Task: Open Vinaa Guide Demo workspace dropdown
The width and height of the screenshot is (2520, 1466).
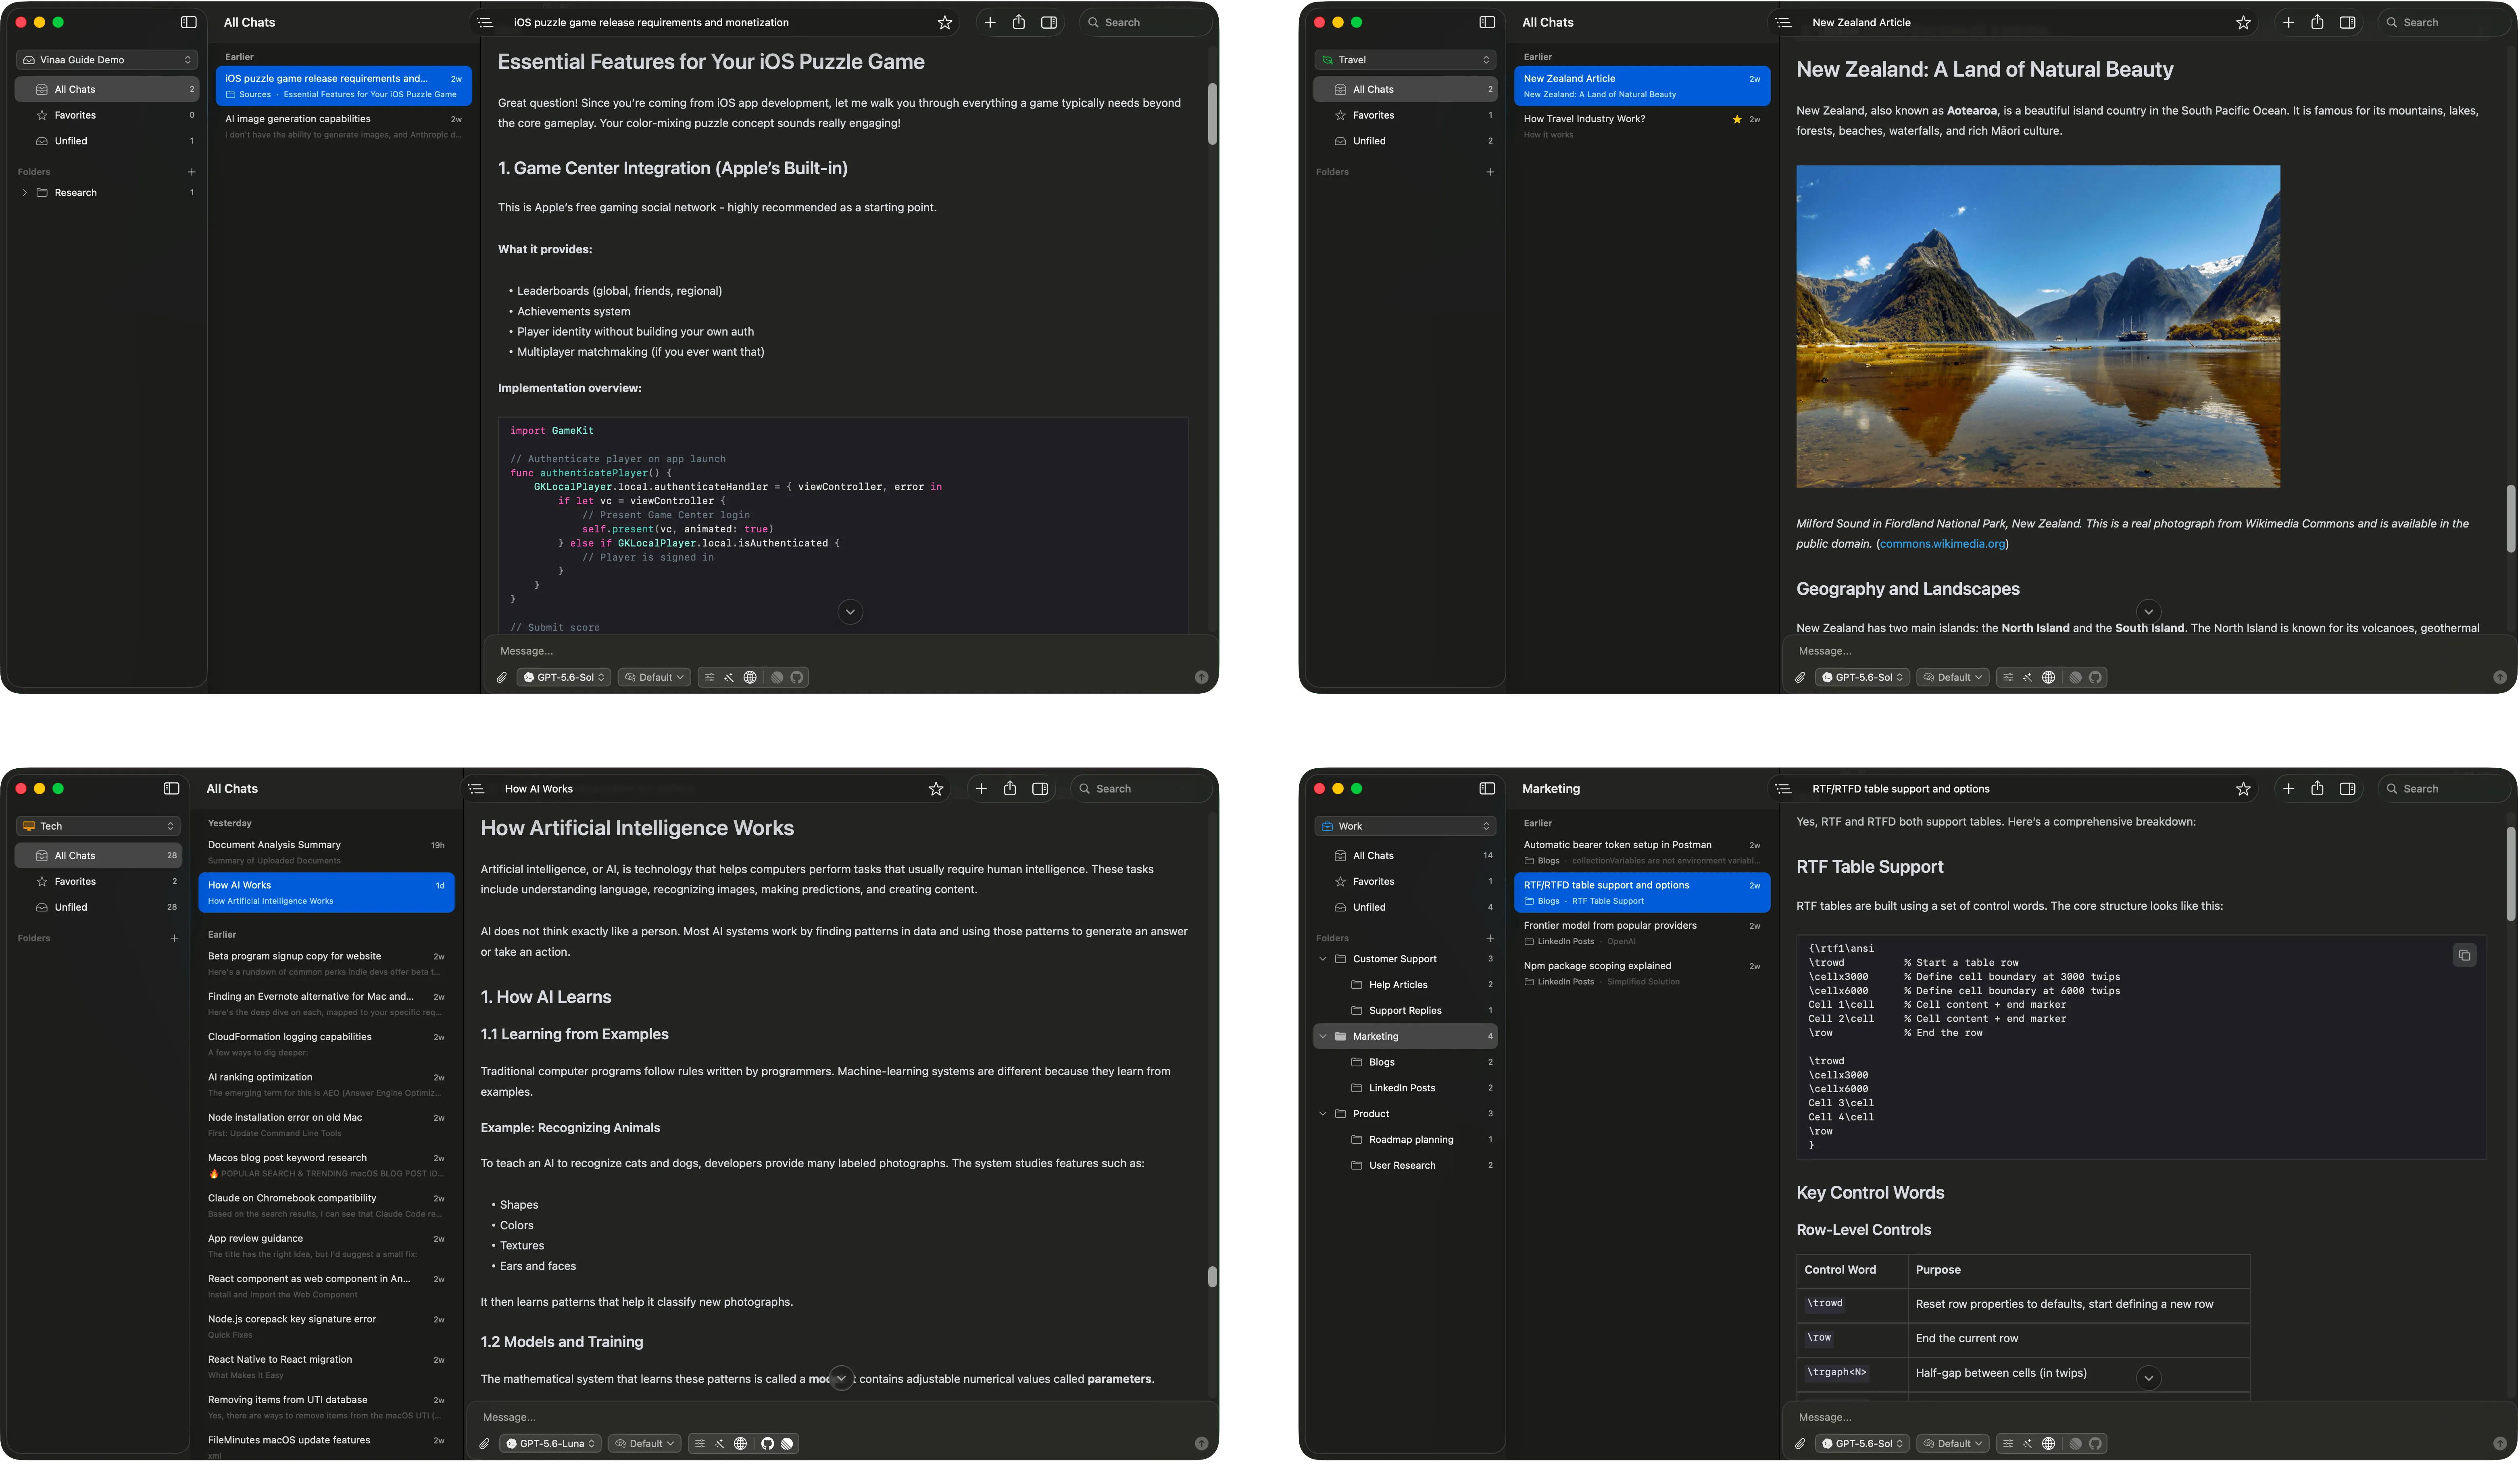Action: 107,60
